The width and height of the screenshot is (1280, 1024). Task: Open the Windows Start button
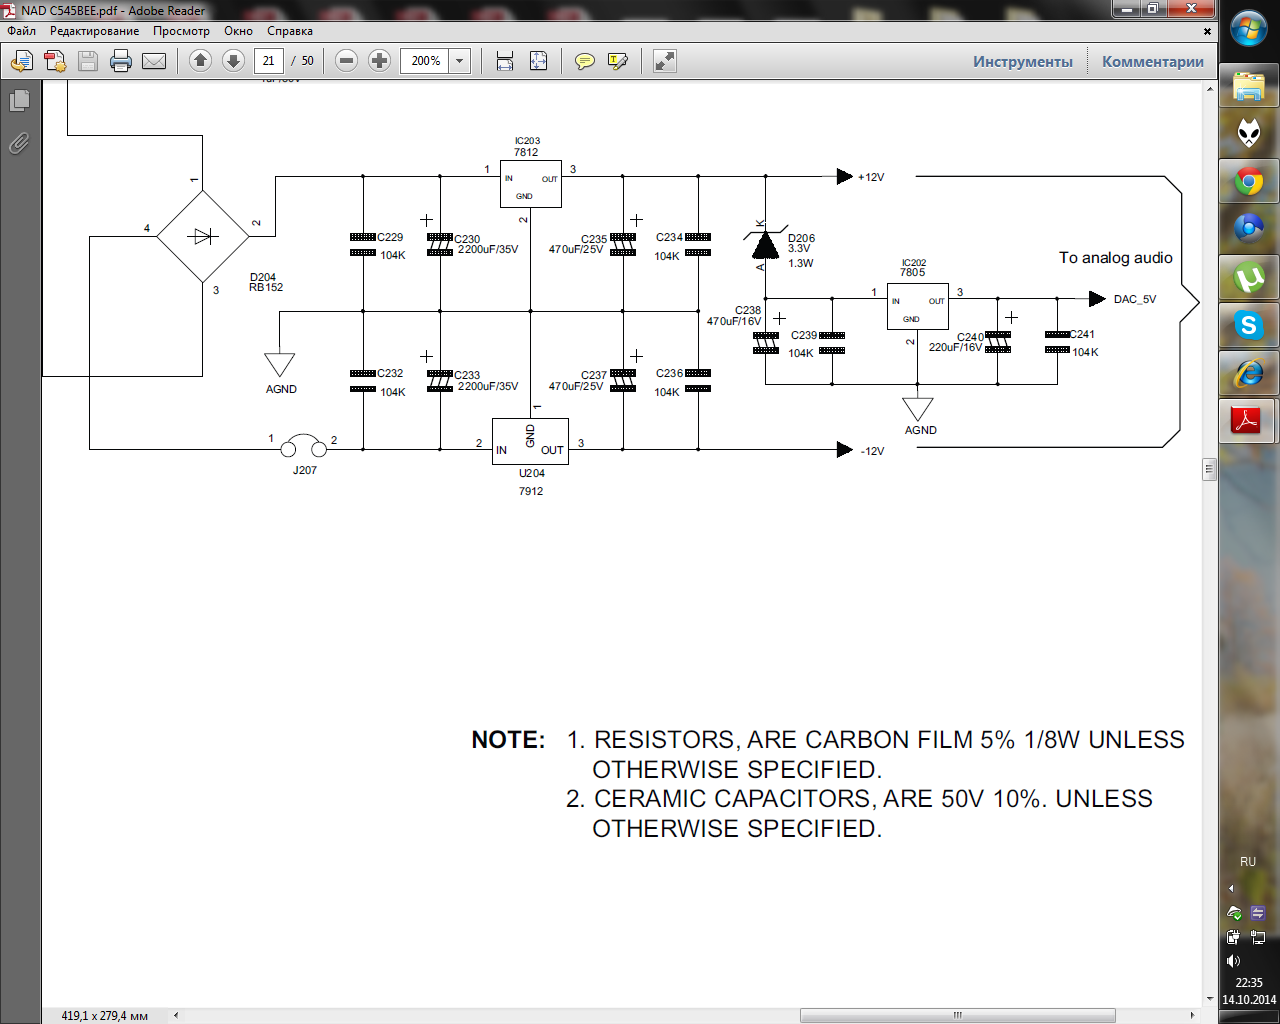[x=1249, y=30]
